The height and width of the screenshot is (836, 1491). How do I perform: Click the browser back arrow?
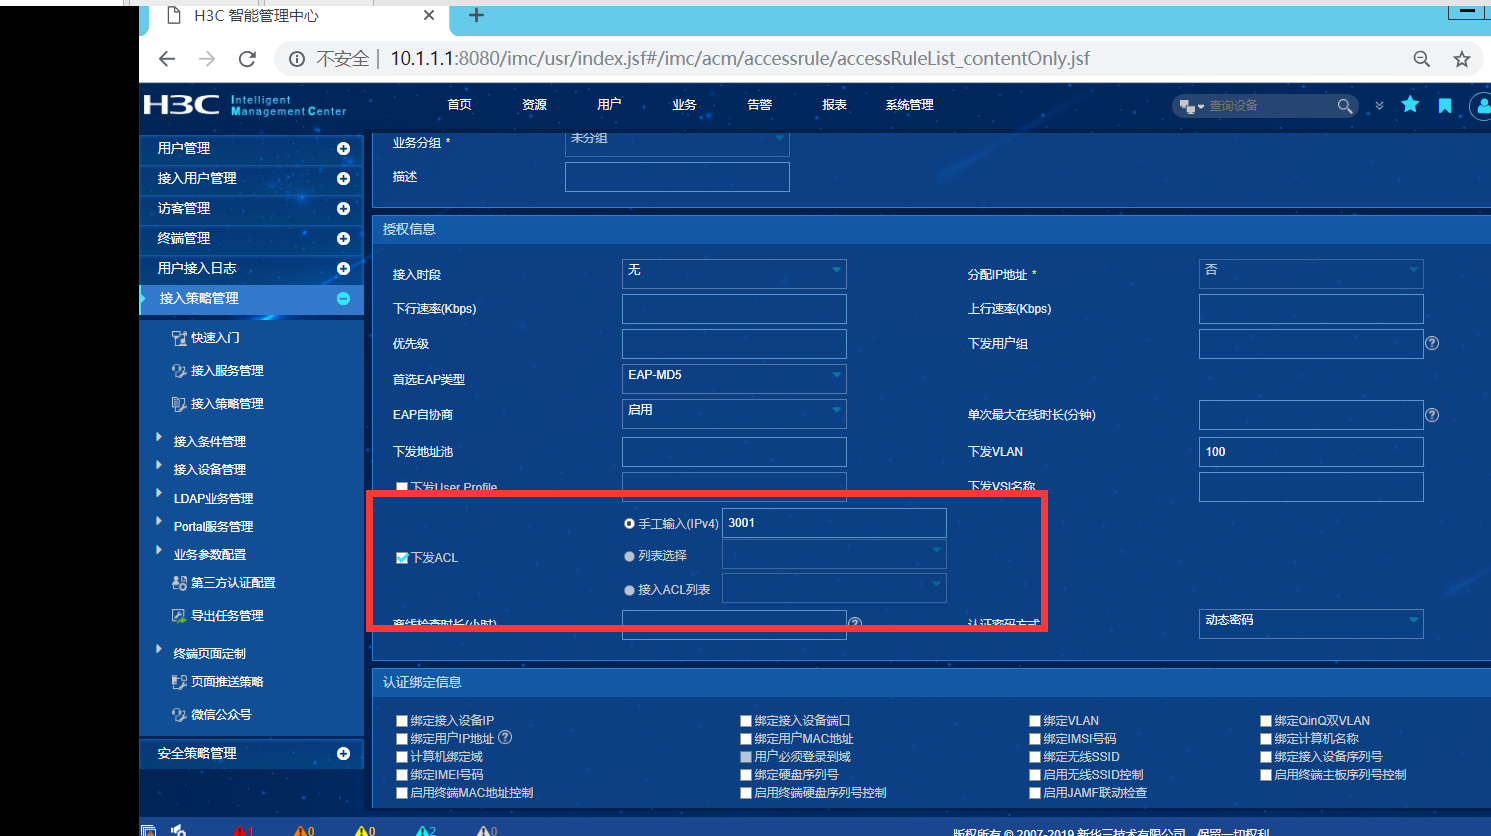click(x=167, y=59)
